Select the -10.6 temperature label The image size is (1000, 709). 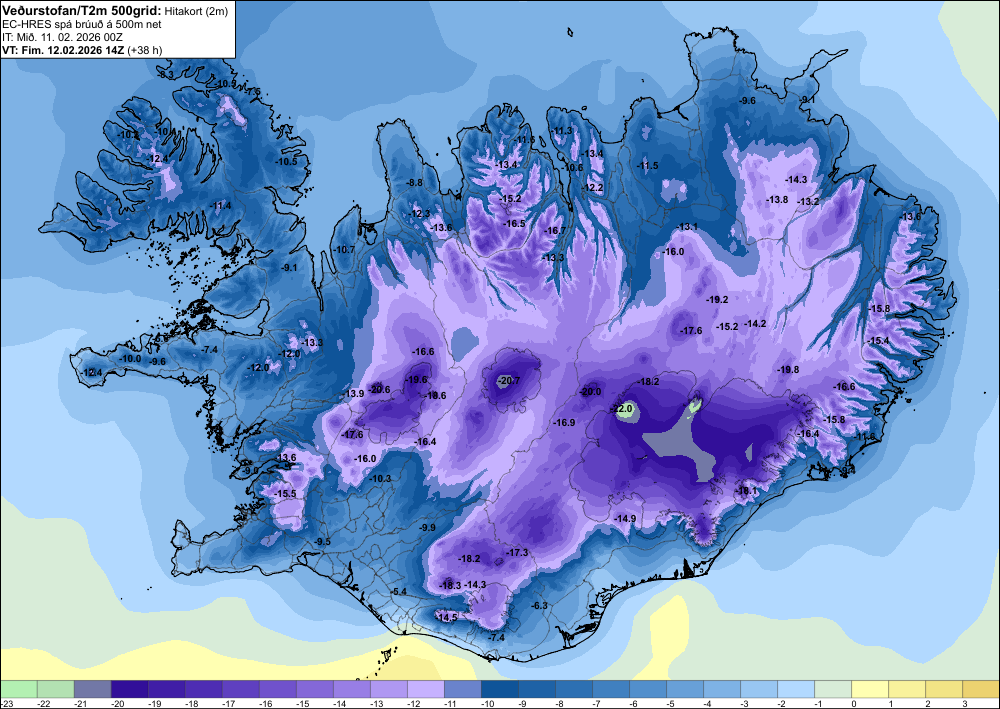coord(573,168)
